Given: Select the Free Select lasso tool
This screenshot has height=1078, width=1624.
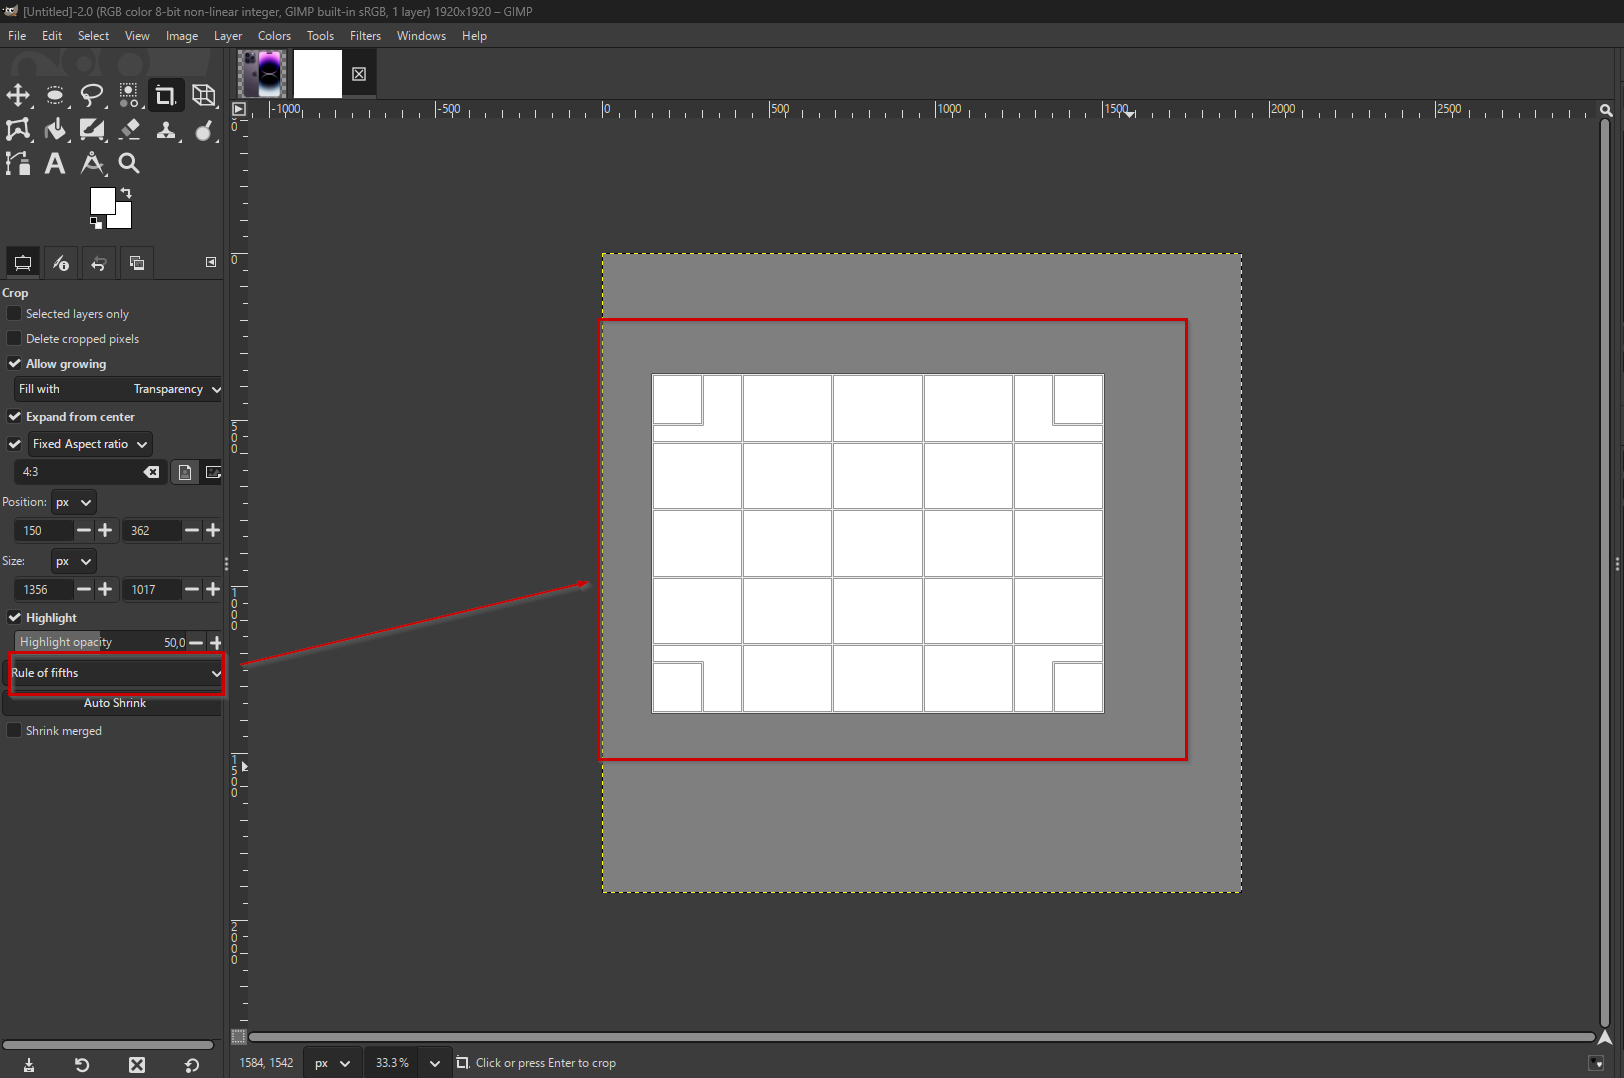Looking at the screenshot, I should coord(92,96).
